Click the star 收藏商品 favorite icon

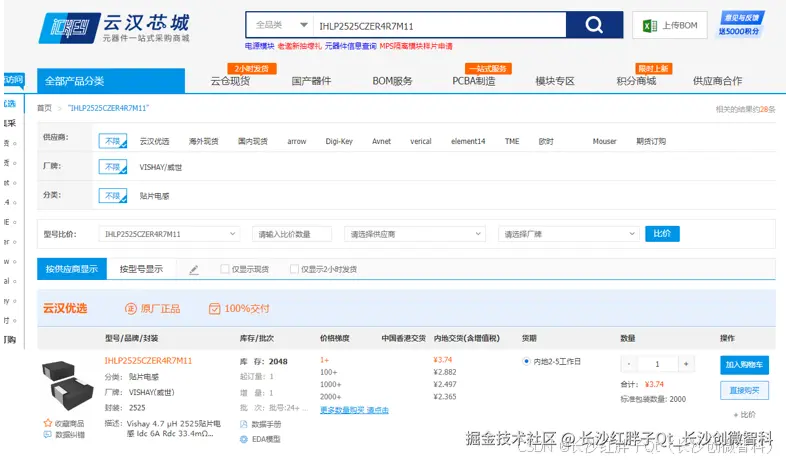click(x=48, y=423)
